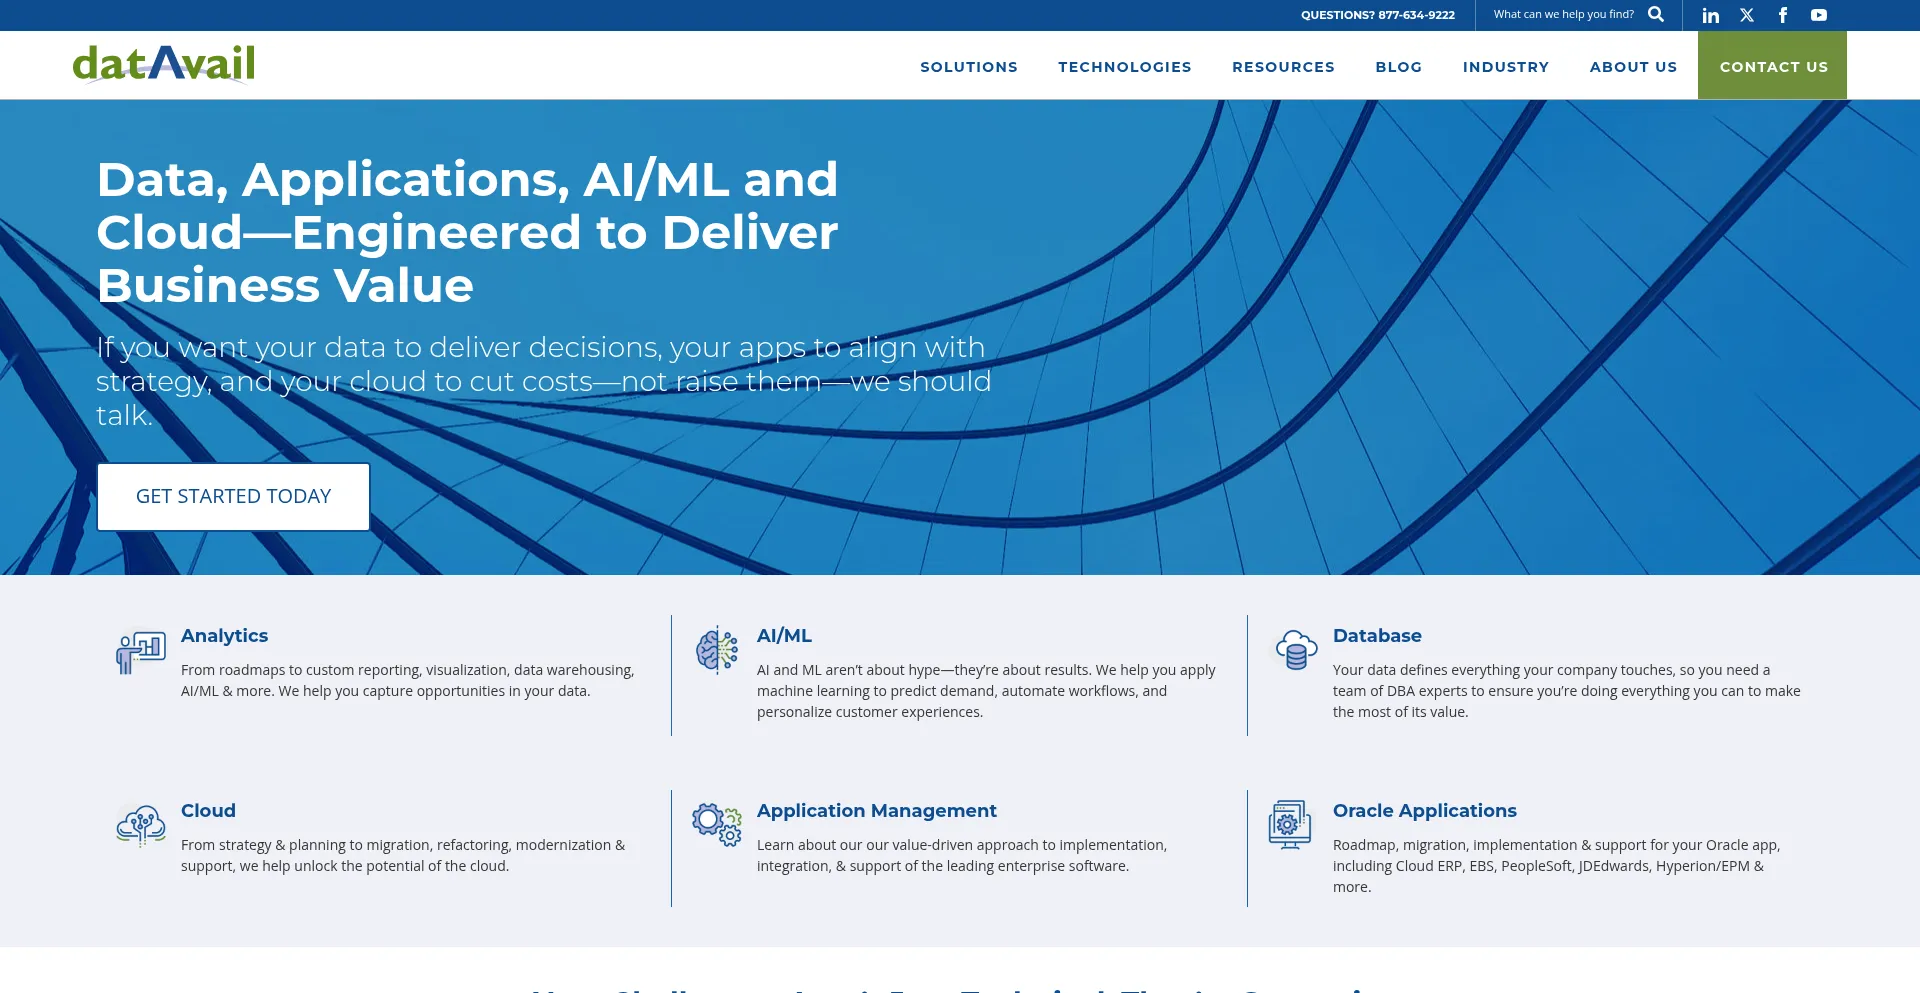Viewport: 1920px width, 993px height.
Task: Open the YouTube icon link
Action: [1819, 15]
